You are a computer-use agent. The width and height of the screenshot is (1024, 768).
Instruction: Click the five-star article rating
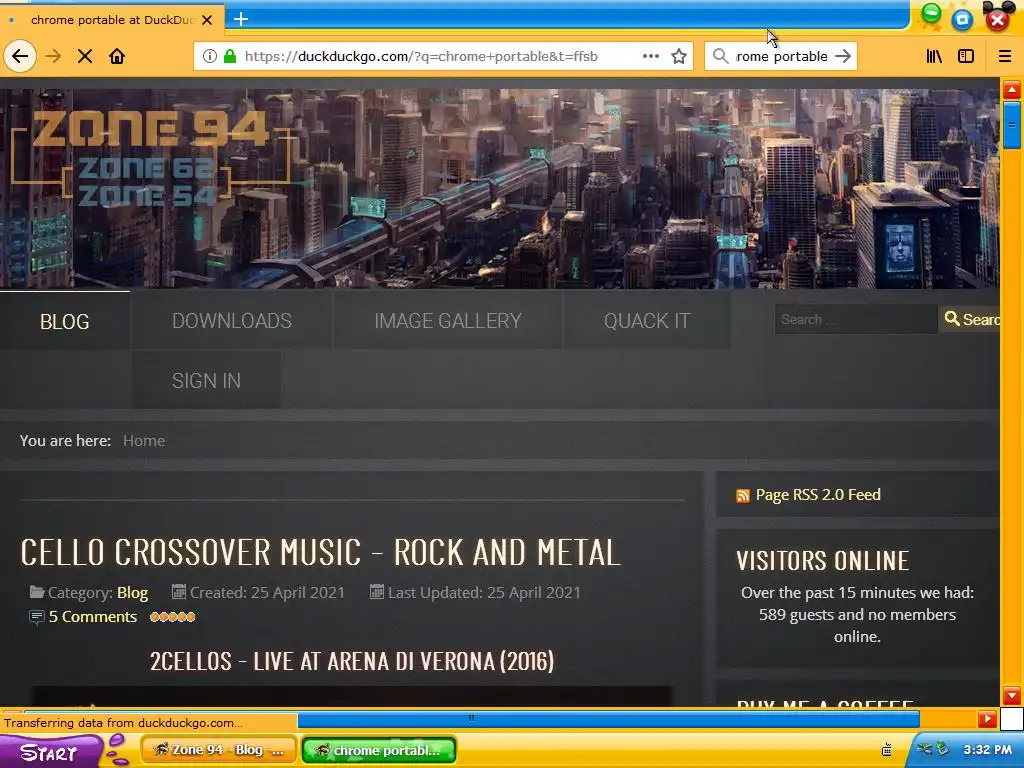(x=172, y=617)
